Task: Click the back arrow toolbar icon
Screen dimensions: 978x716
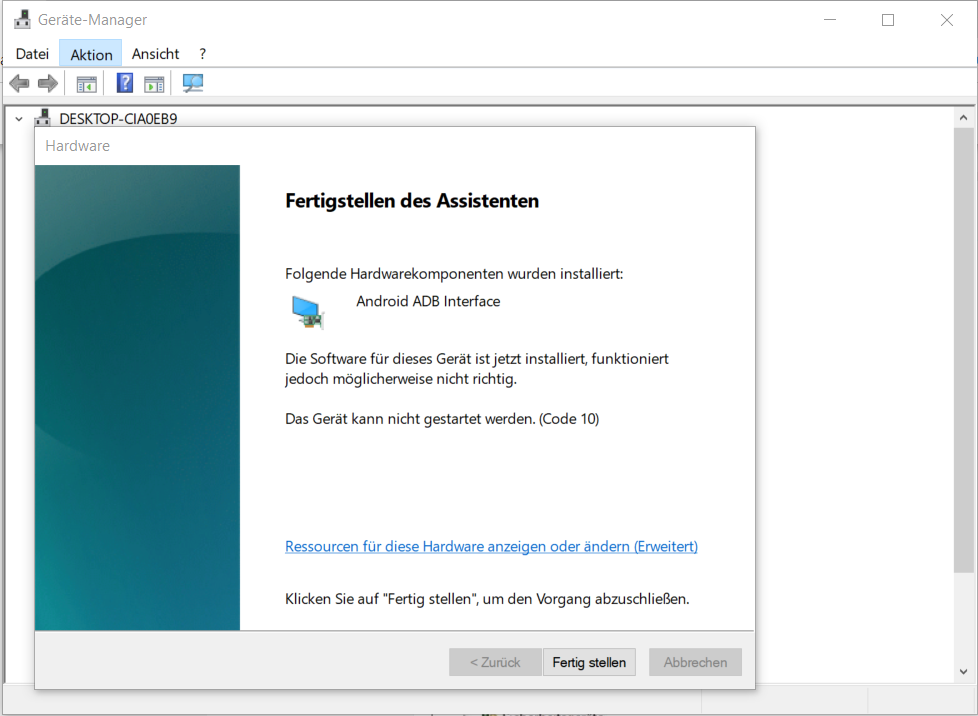Action: [x=19, y=83]
